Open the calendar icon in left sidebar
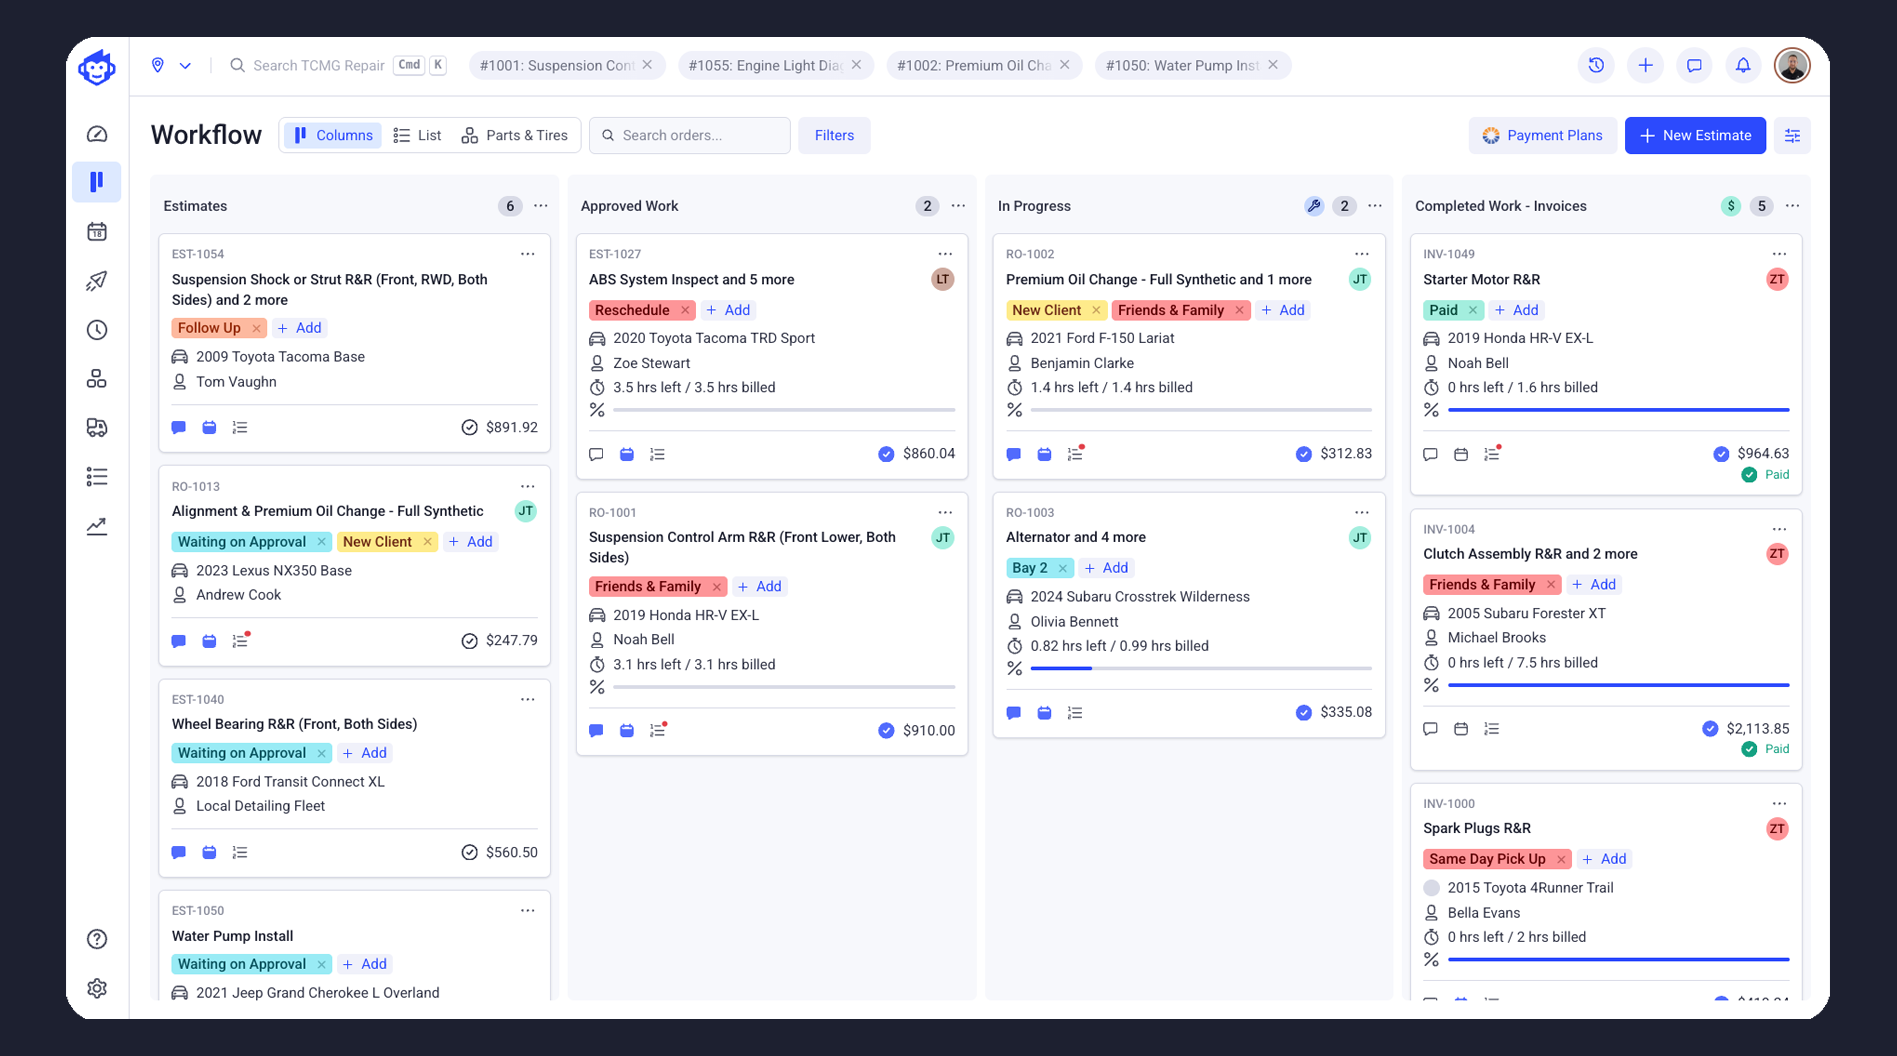Viewport: 1897px width, 1056px height. point(97,232)
